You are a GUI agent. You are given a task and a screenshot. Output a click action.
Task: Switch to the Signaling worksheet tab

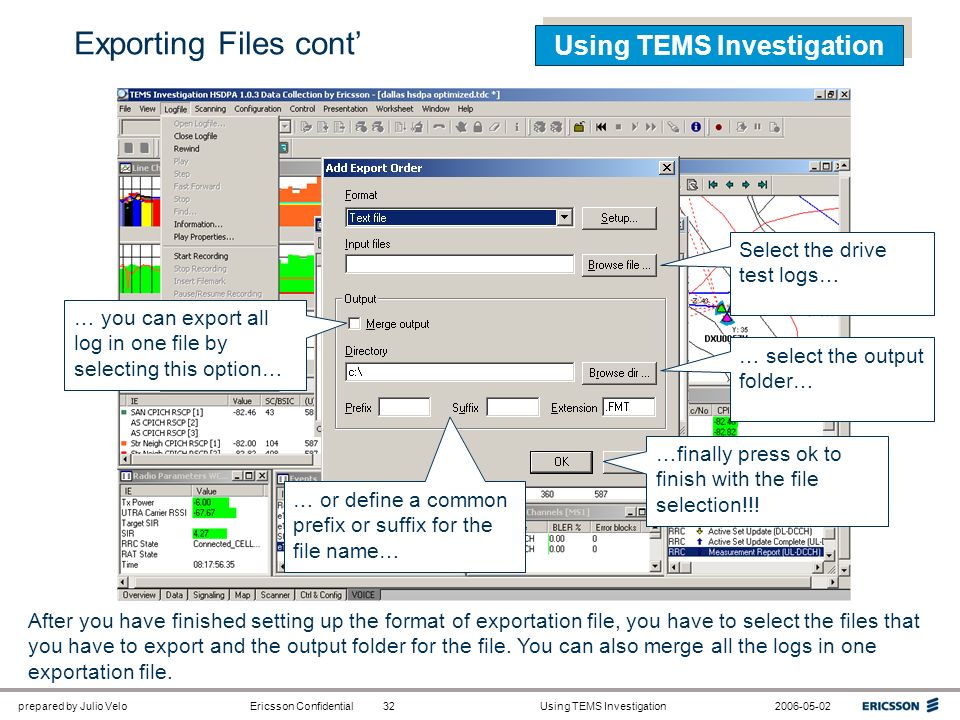(208, 594)
